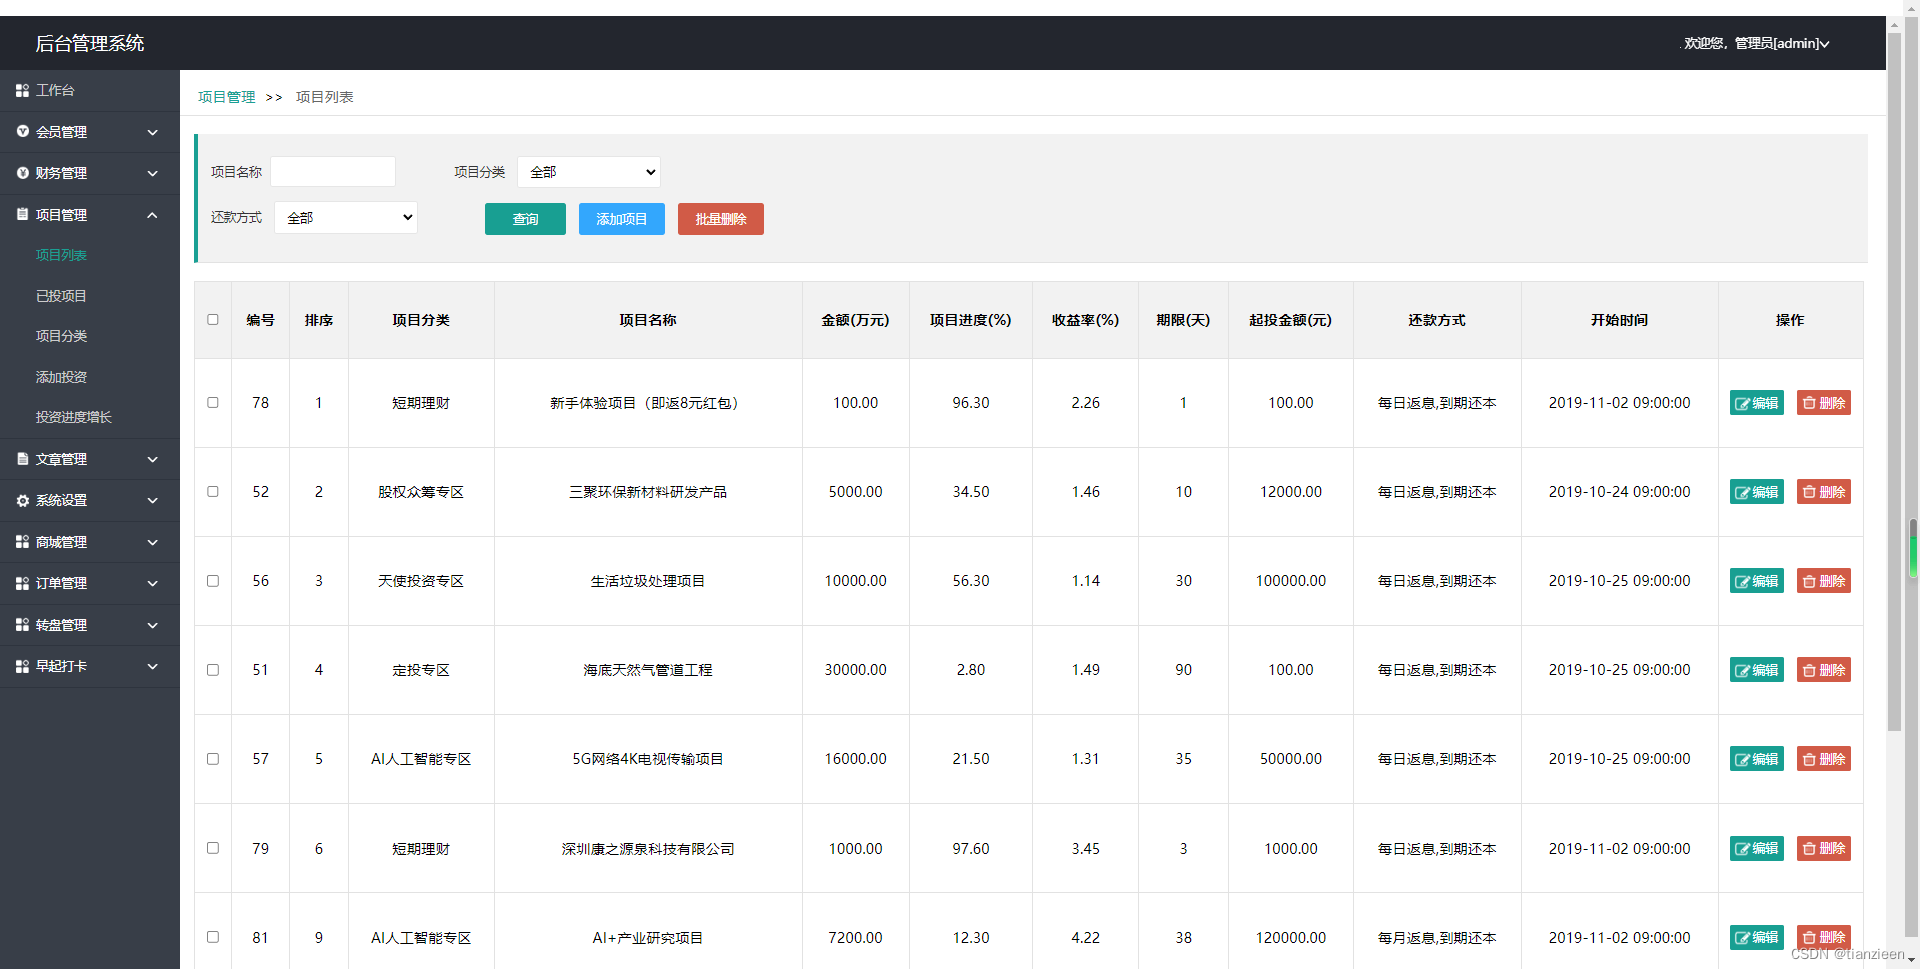Click the 后台管理系统 header title
Viewport: 1920px width, 969px height.
pos(90,43)
